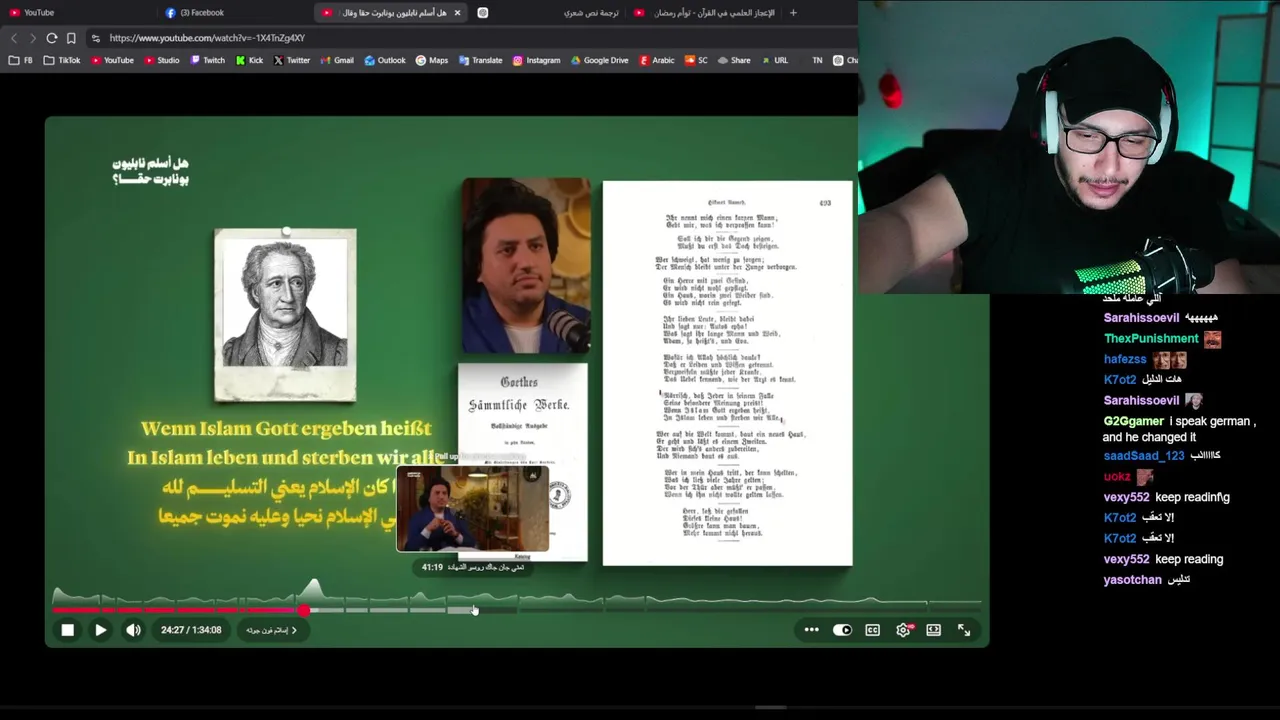The width and height of the screenshot is (1280, 720).
Task: Click chat username yasotchan
Action: (x=1133, y=580)
